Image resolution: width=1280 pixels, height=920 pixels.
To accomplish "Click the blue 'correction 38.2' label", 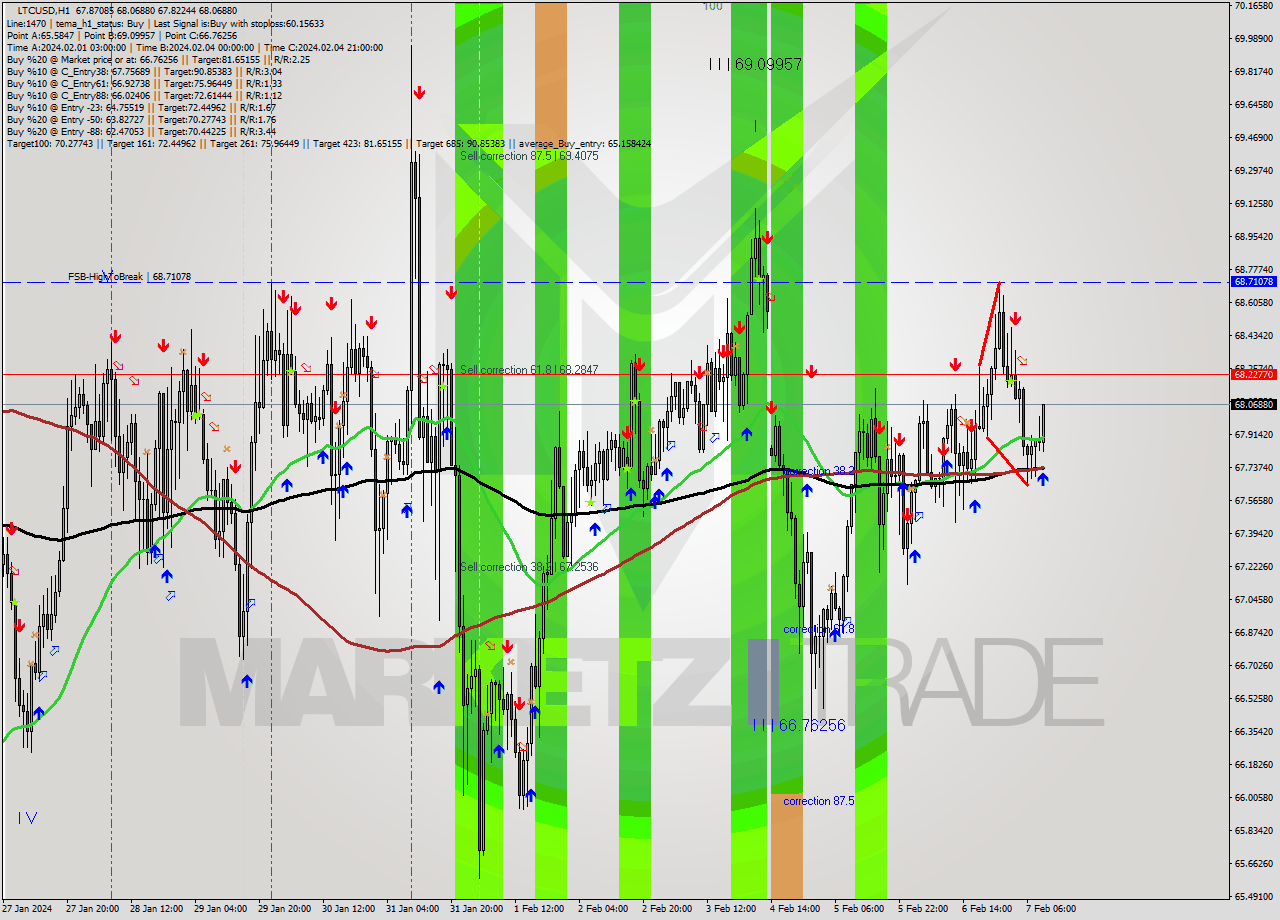I will pyautogui.click(x=819, y=470).
